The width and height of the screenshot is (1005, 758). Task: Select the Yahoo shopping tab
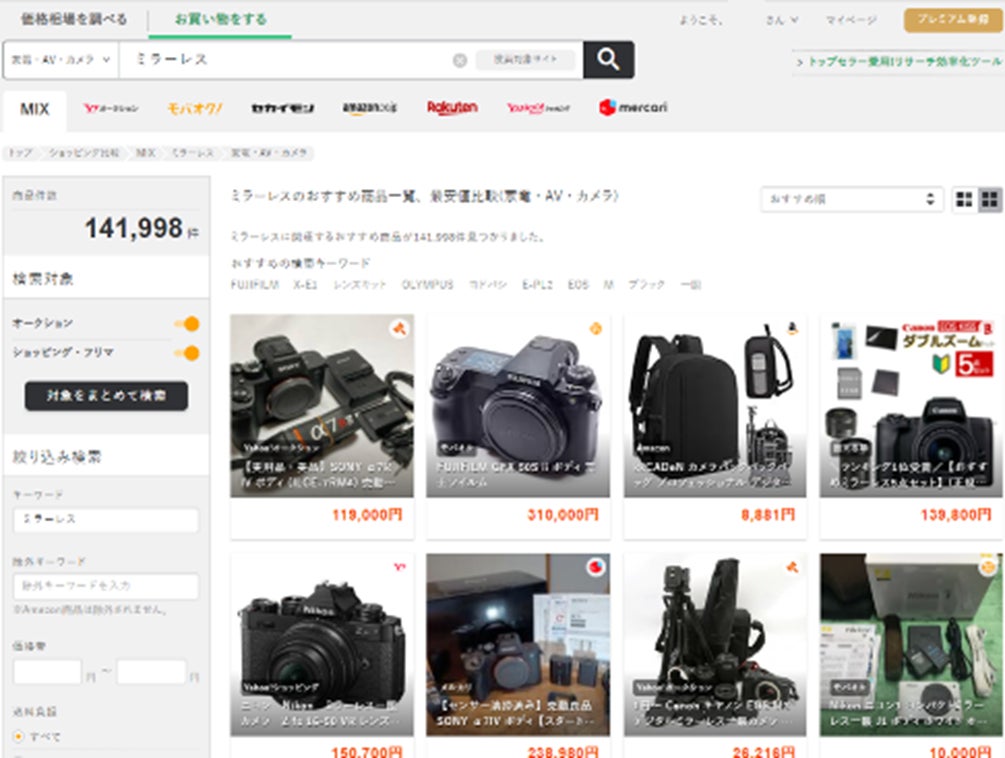(538, 108)
